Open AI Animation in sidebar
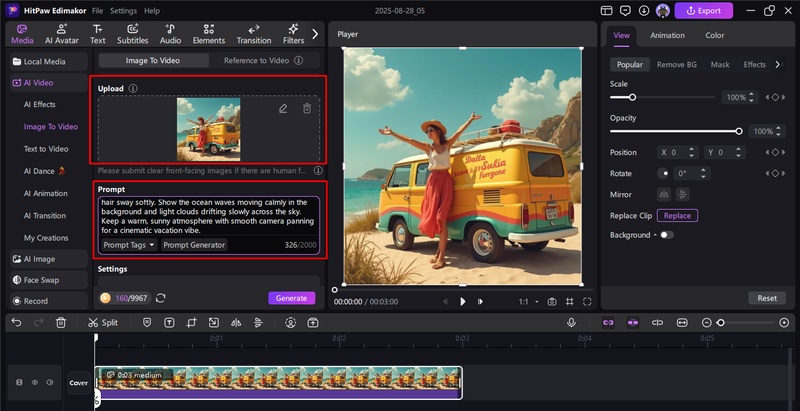The image size is (800, 411). (45, 193)
